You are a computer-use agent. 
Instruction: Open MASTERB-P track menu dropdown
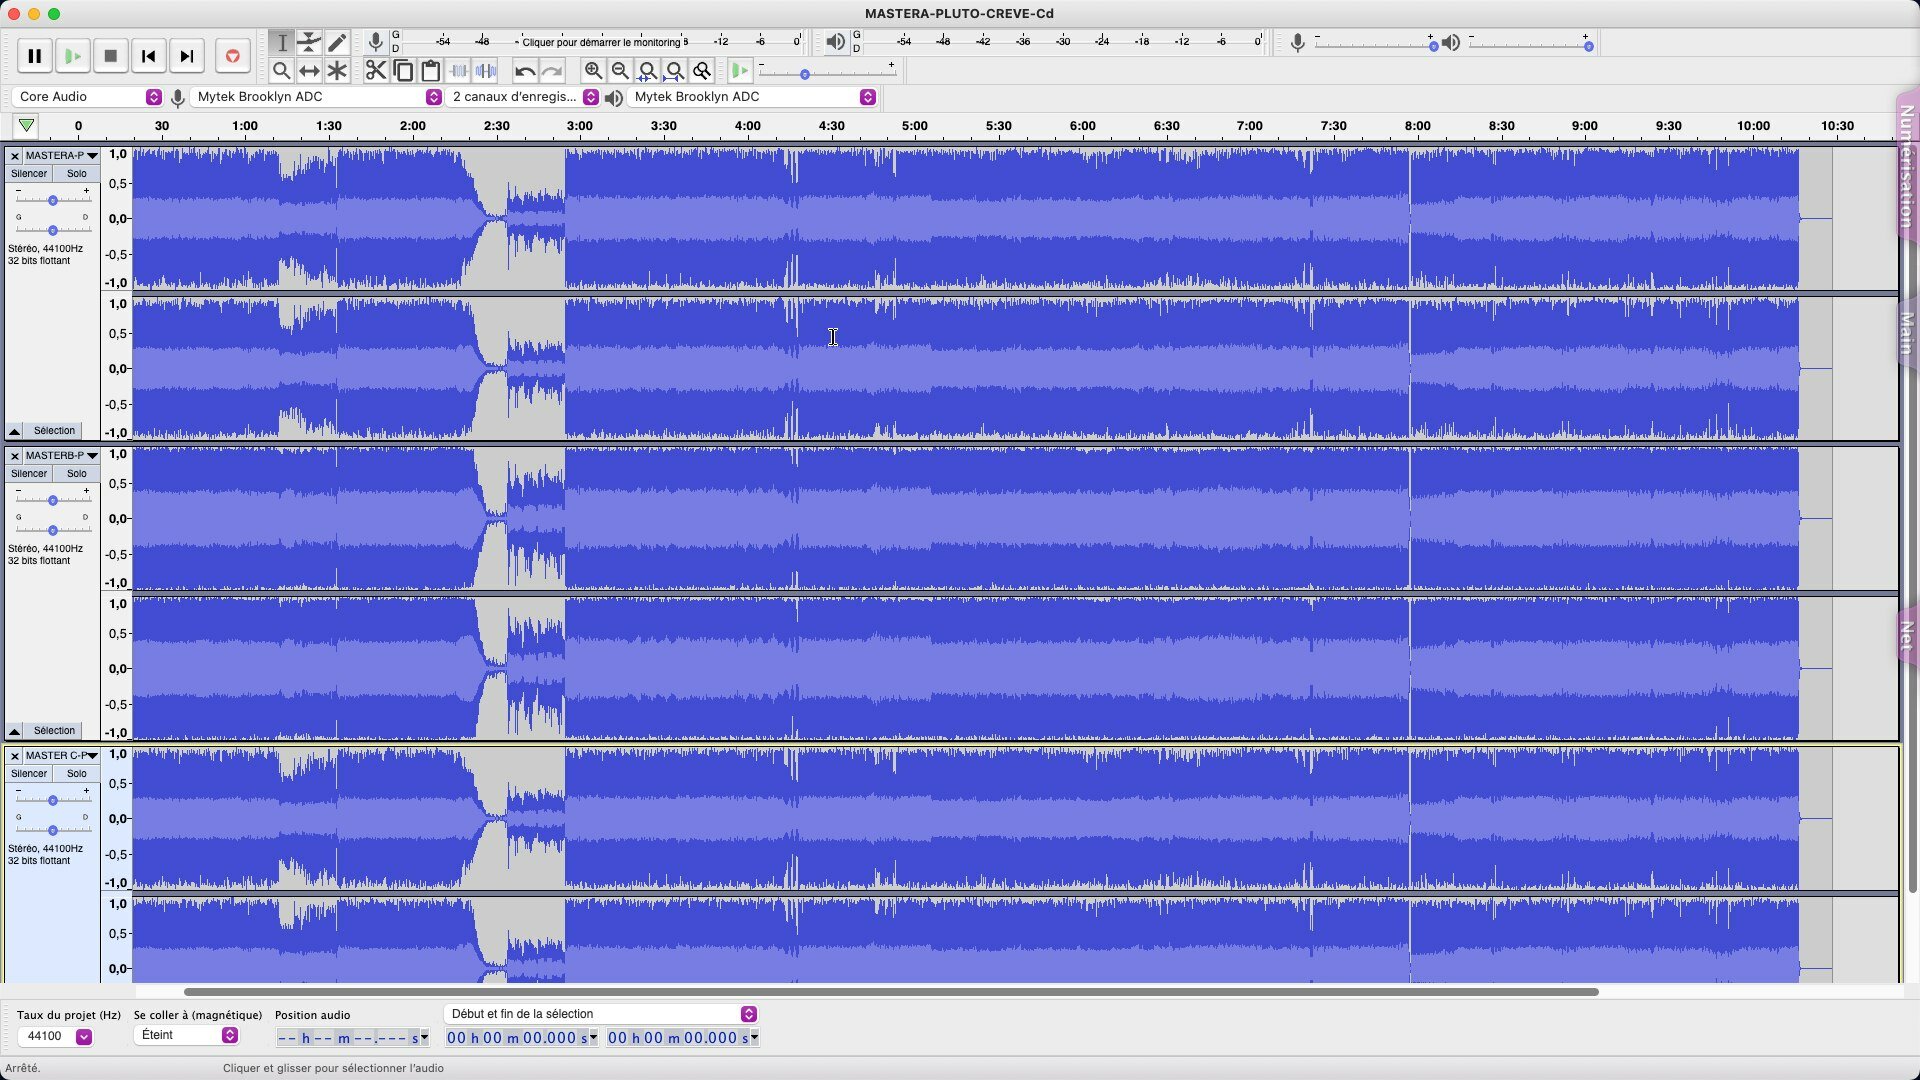(61, 456)
